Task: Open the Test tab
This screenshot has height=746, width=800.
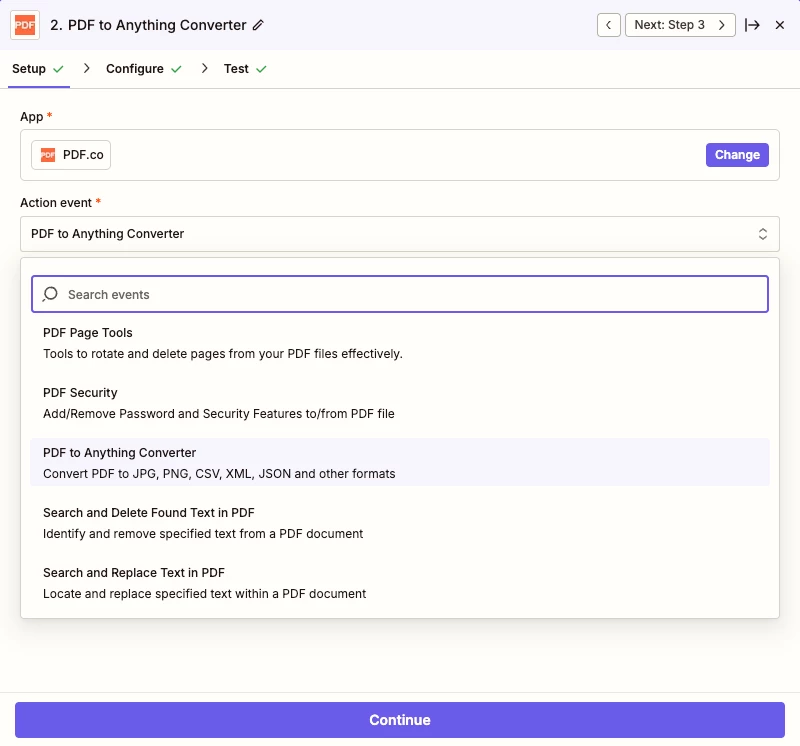Action: (245, 69)
